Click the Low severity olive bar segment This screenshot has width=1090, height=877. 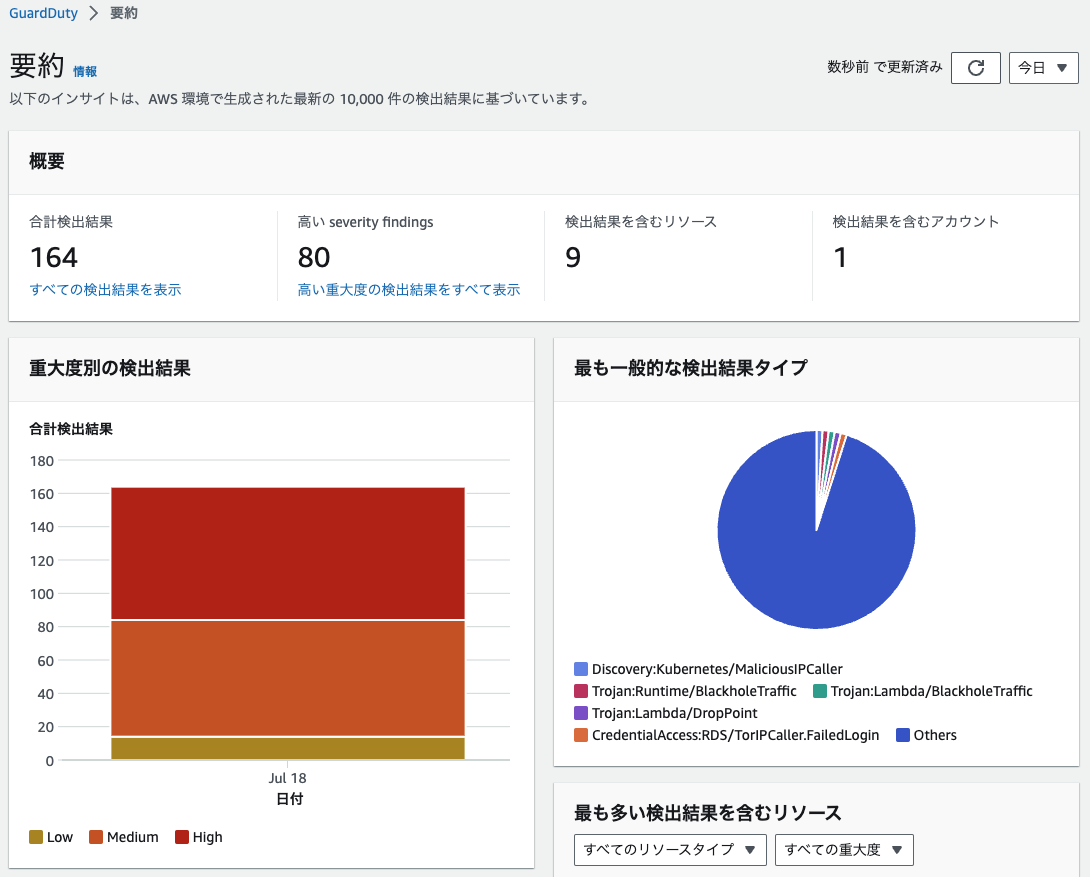click(x=288, y=748)
